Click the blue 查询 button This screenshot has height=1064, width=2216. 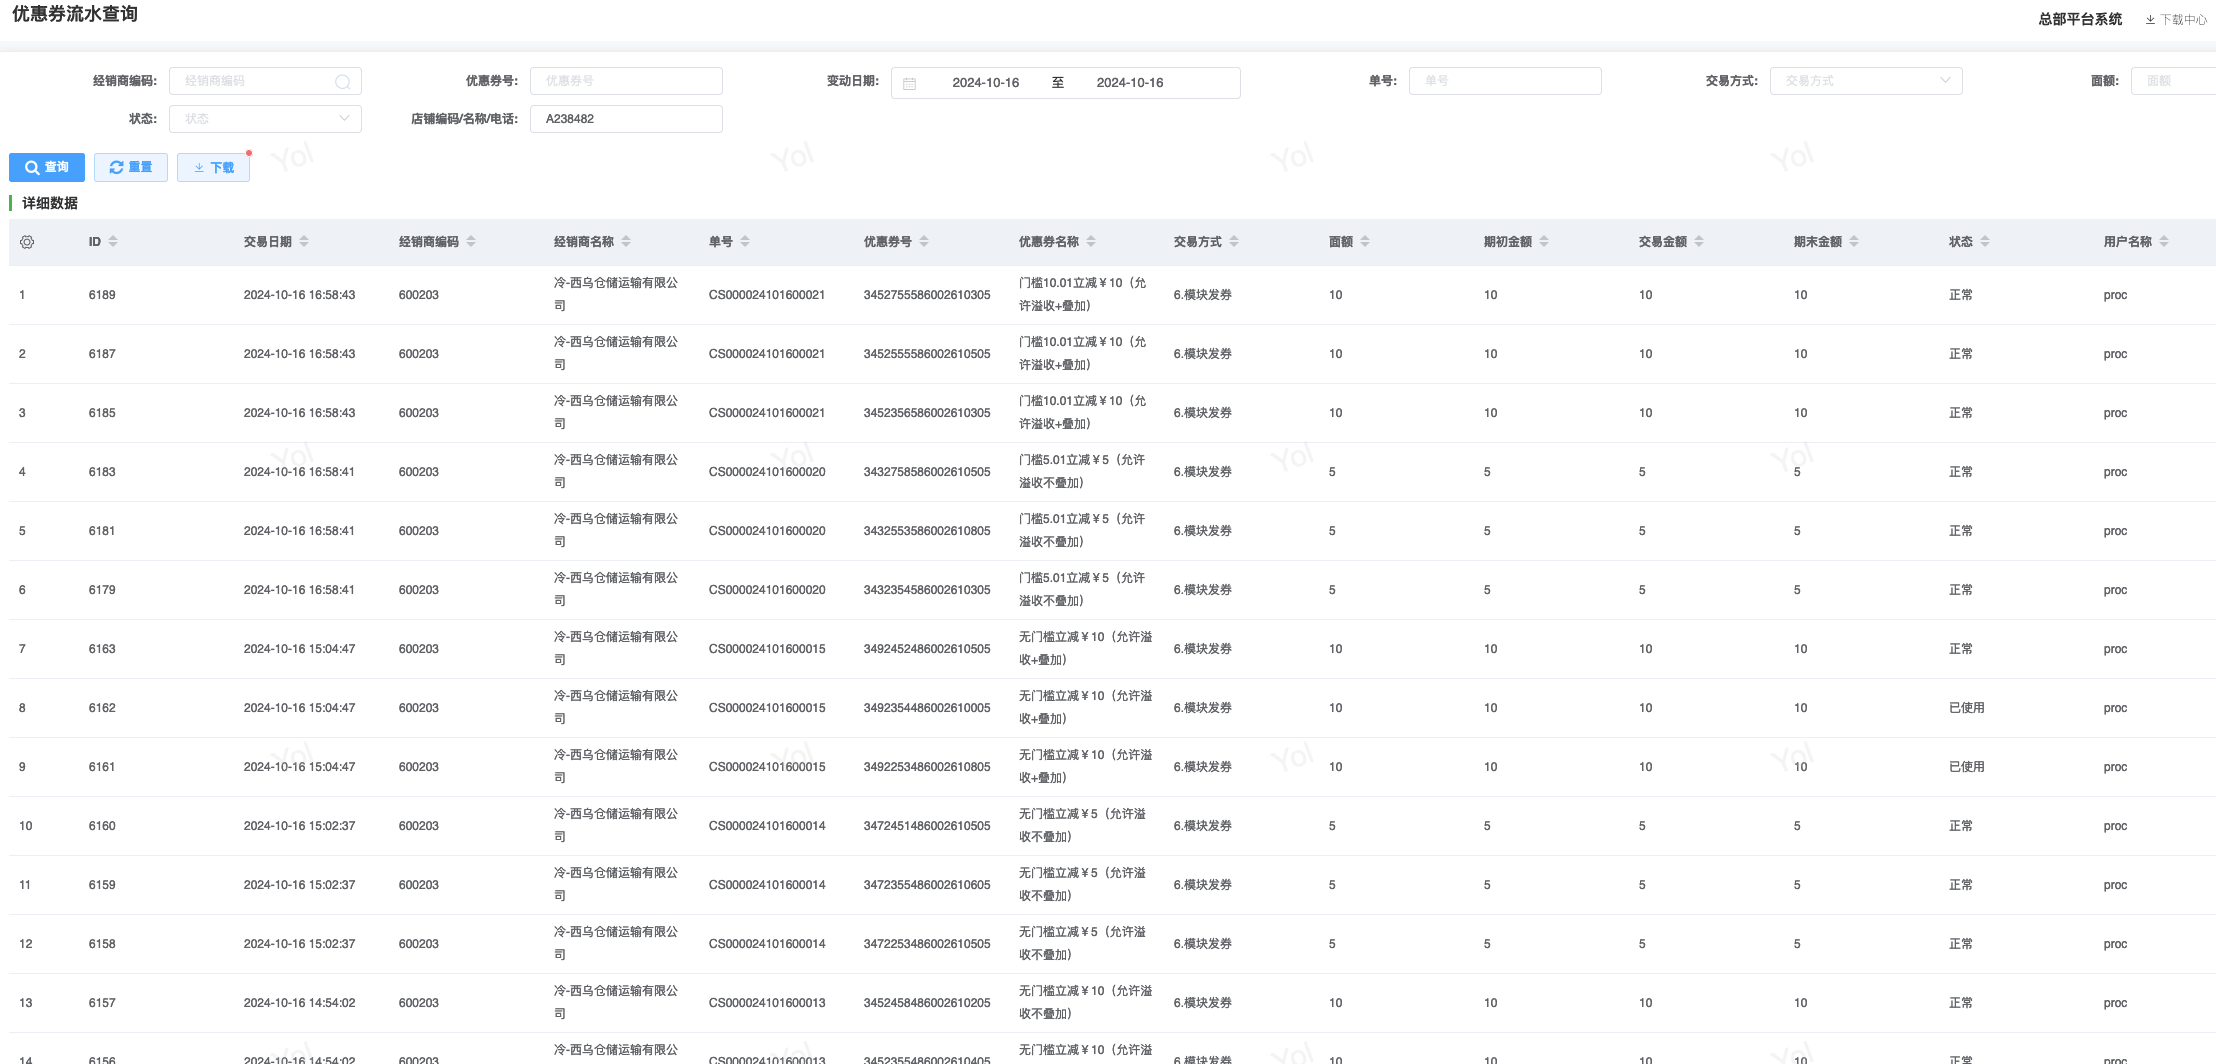click(47, 167)
